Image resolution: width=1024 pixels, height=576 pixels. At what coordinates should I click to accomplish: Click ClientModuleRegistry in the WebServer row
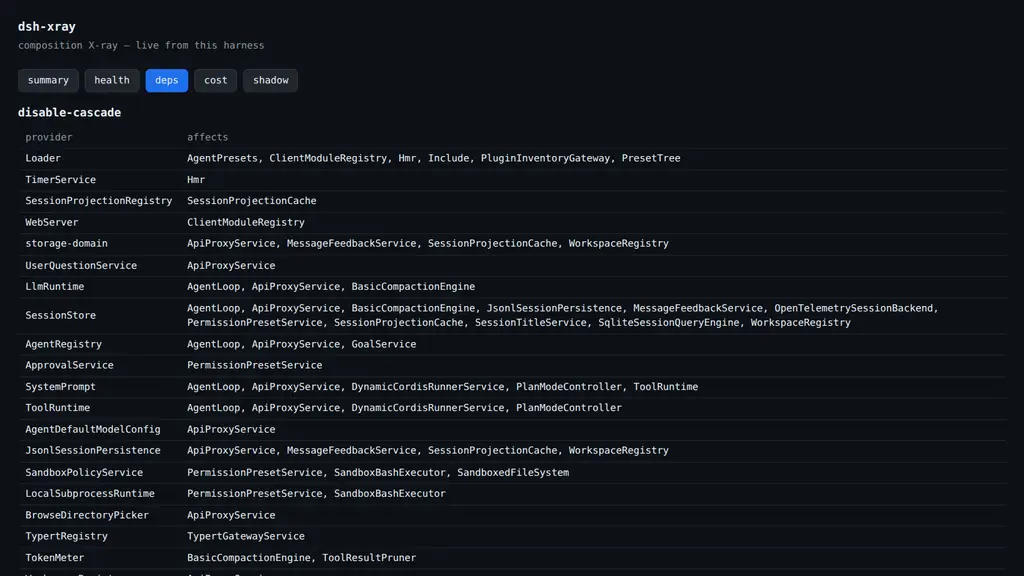[x=246, y=222]
